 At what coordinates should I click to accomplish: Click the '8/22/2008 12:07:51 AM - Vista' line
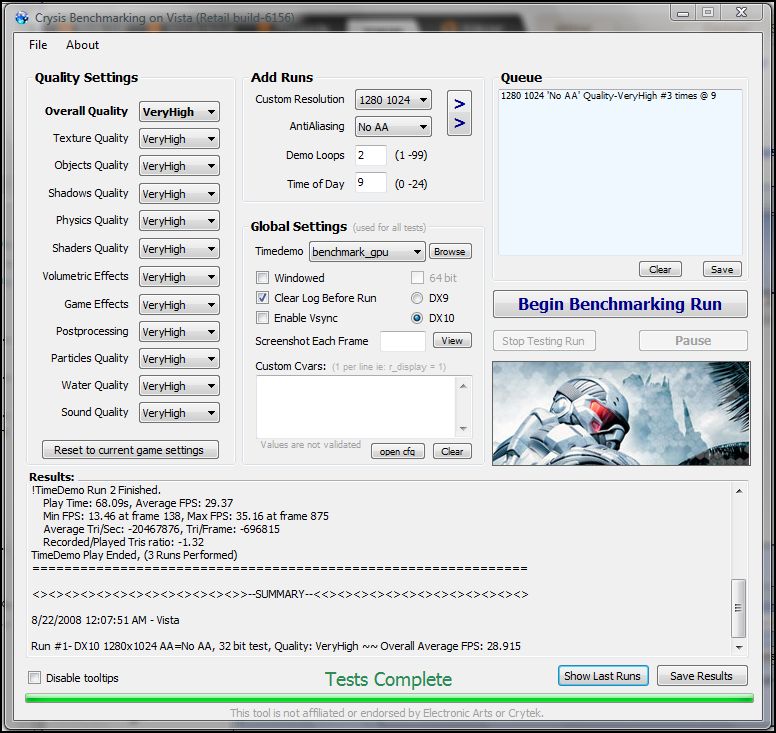pos(105,620)
